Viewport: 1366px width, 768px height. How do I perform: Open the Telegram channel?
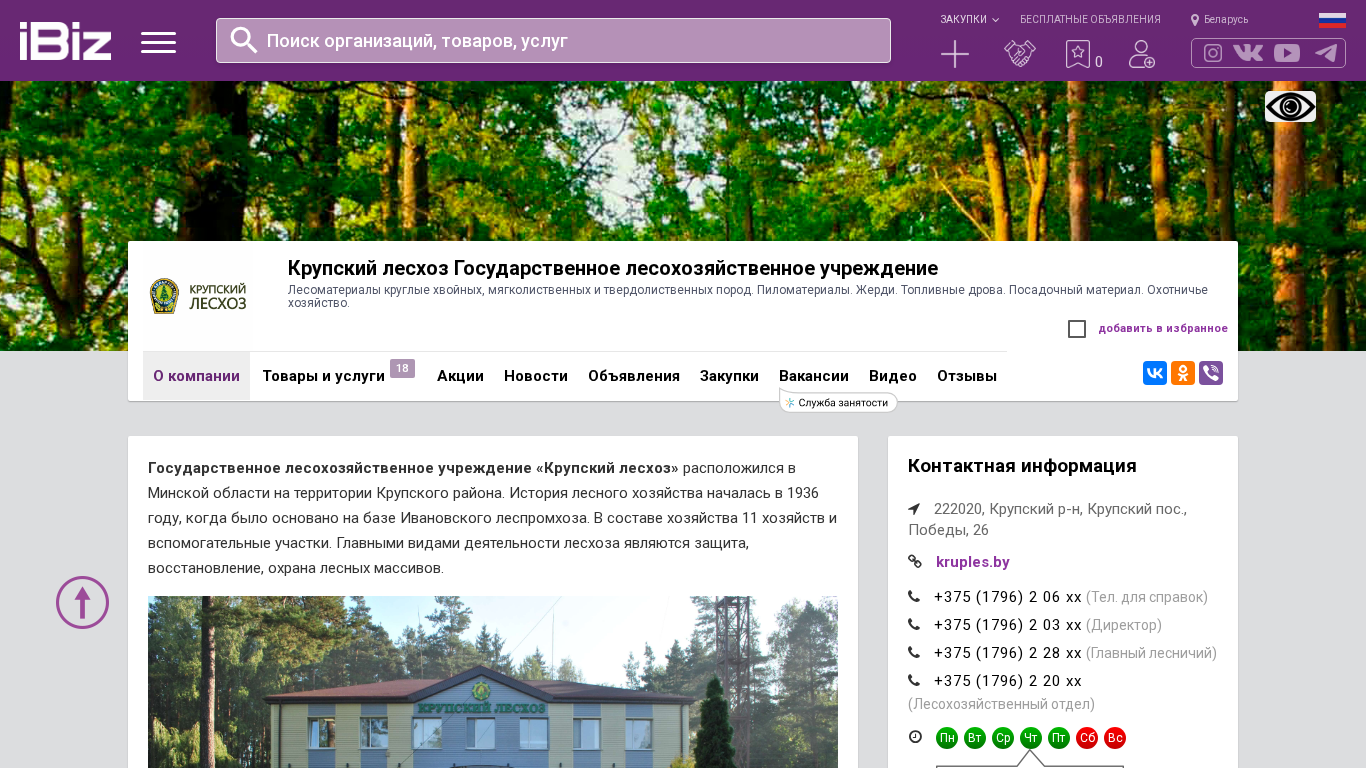[1326, 53]
